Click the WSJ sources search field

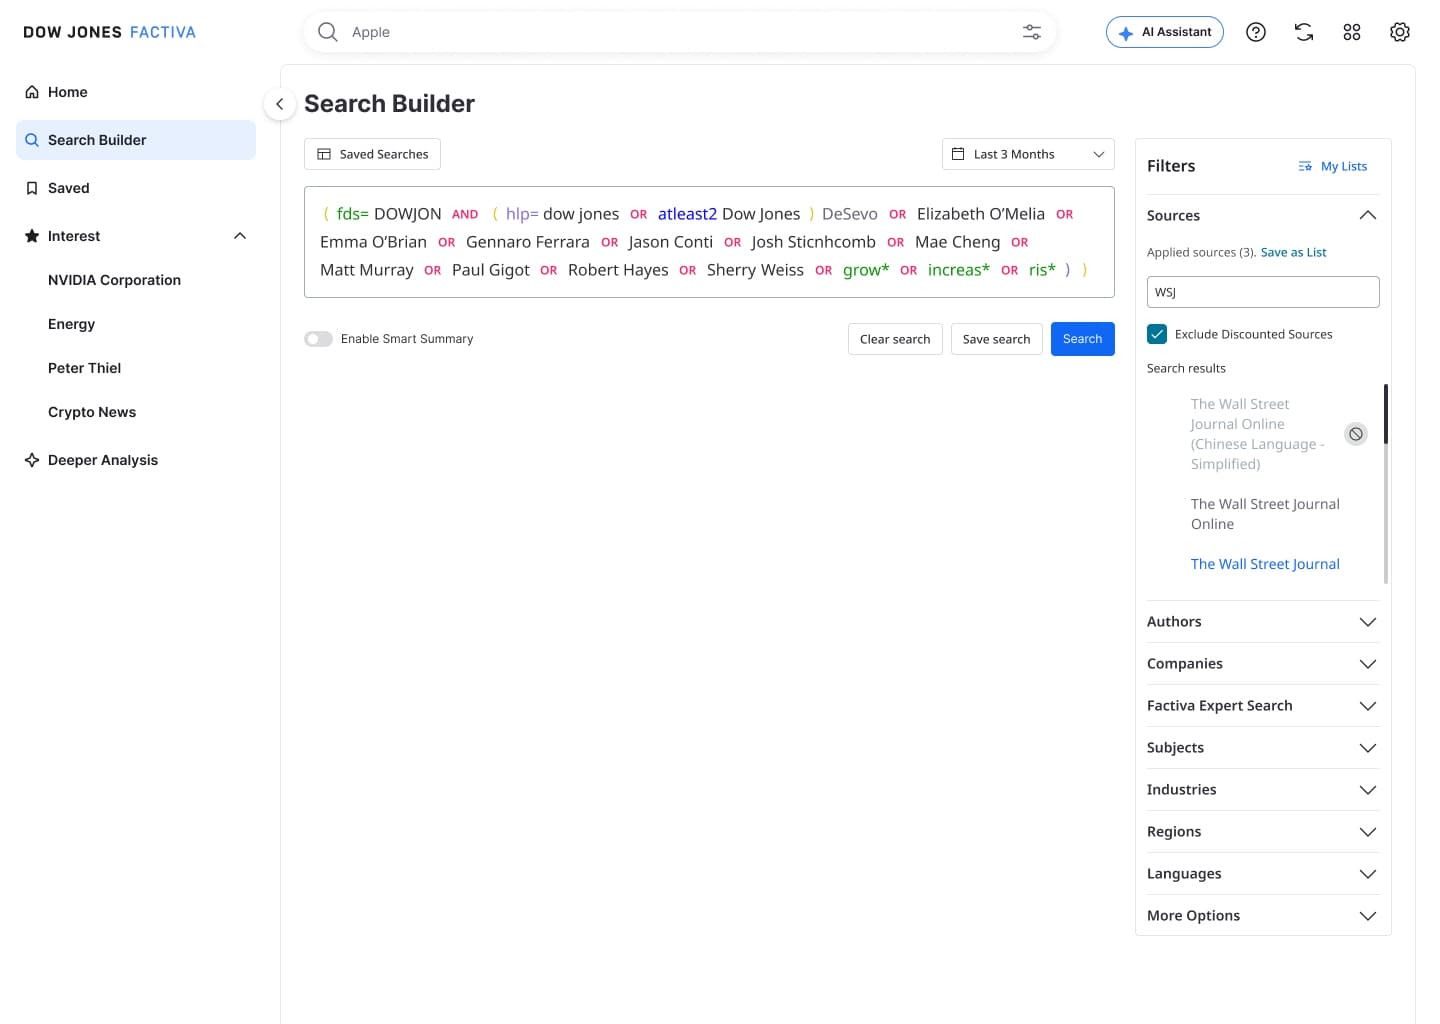(1263, 292)
